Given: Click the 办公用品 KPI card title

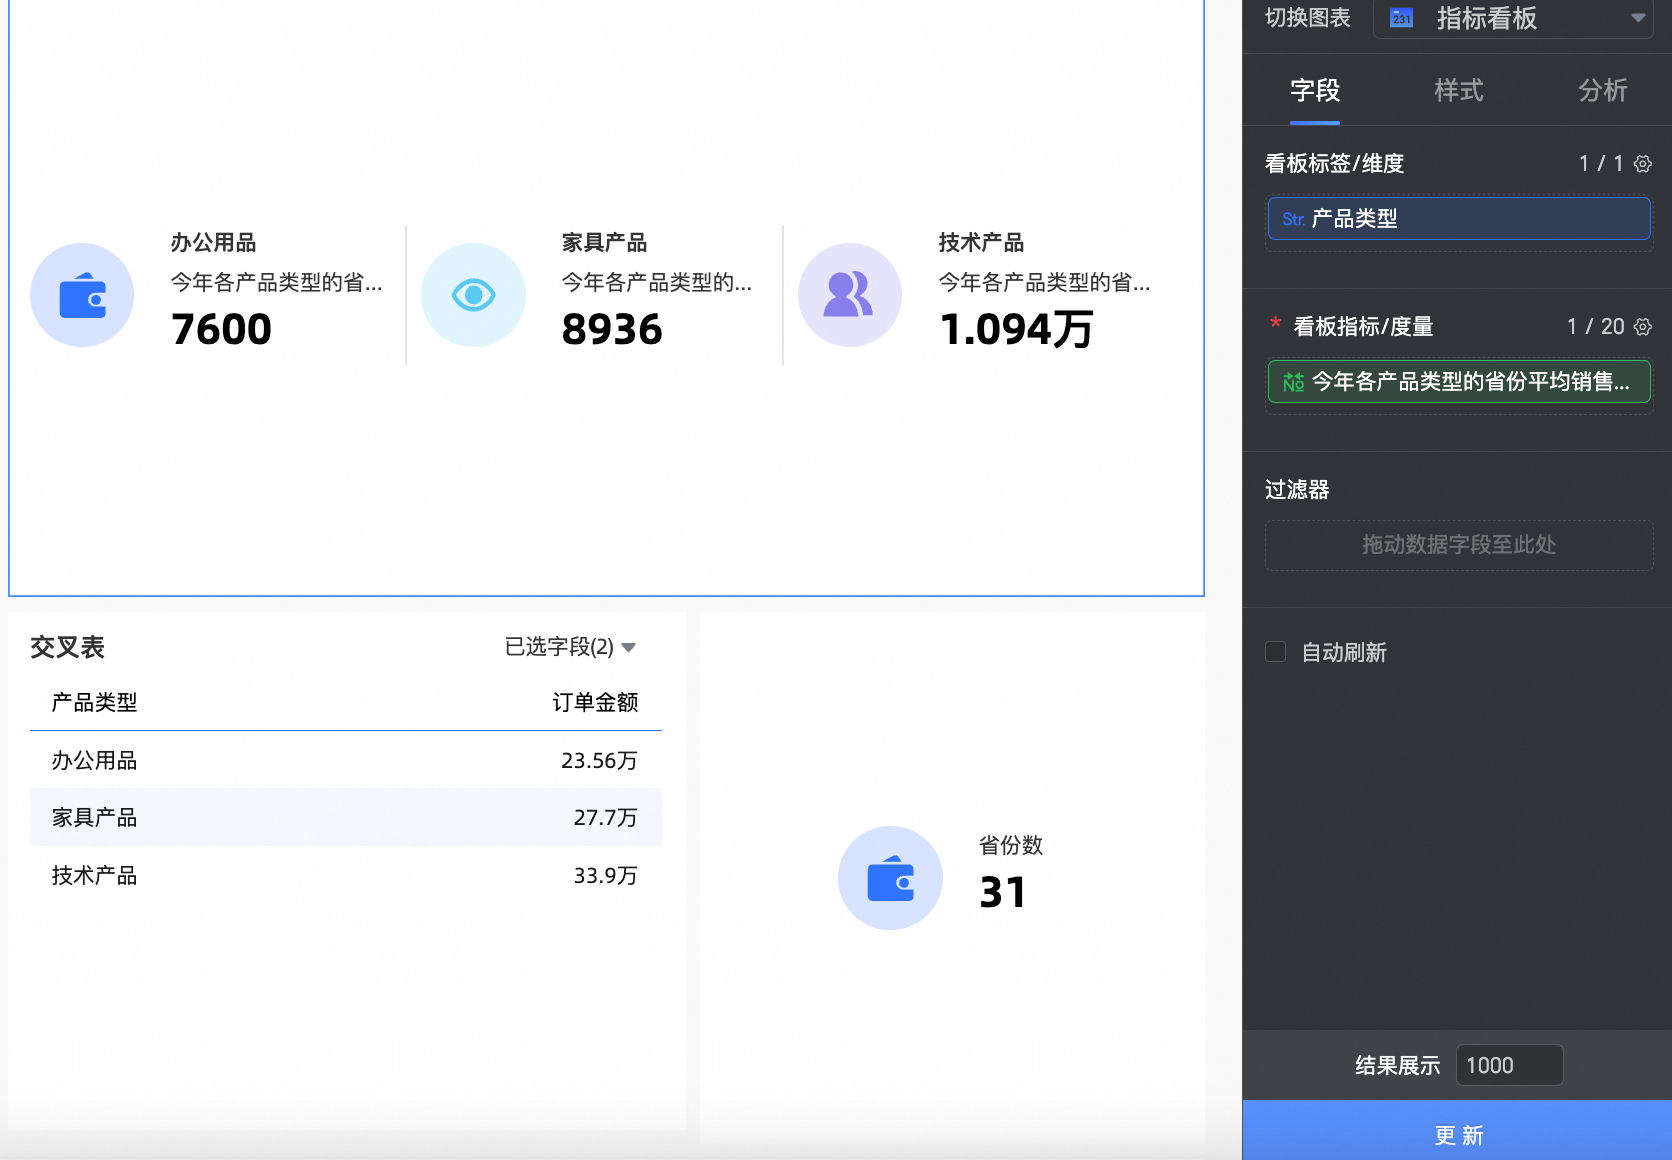Looking at the screenshot, I should tap(214, 243).
